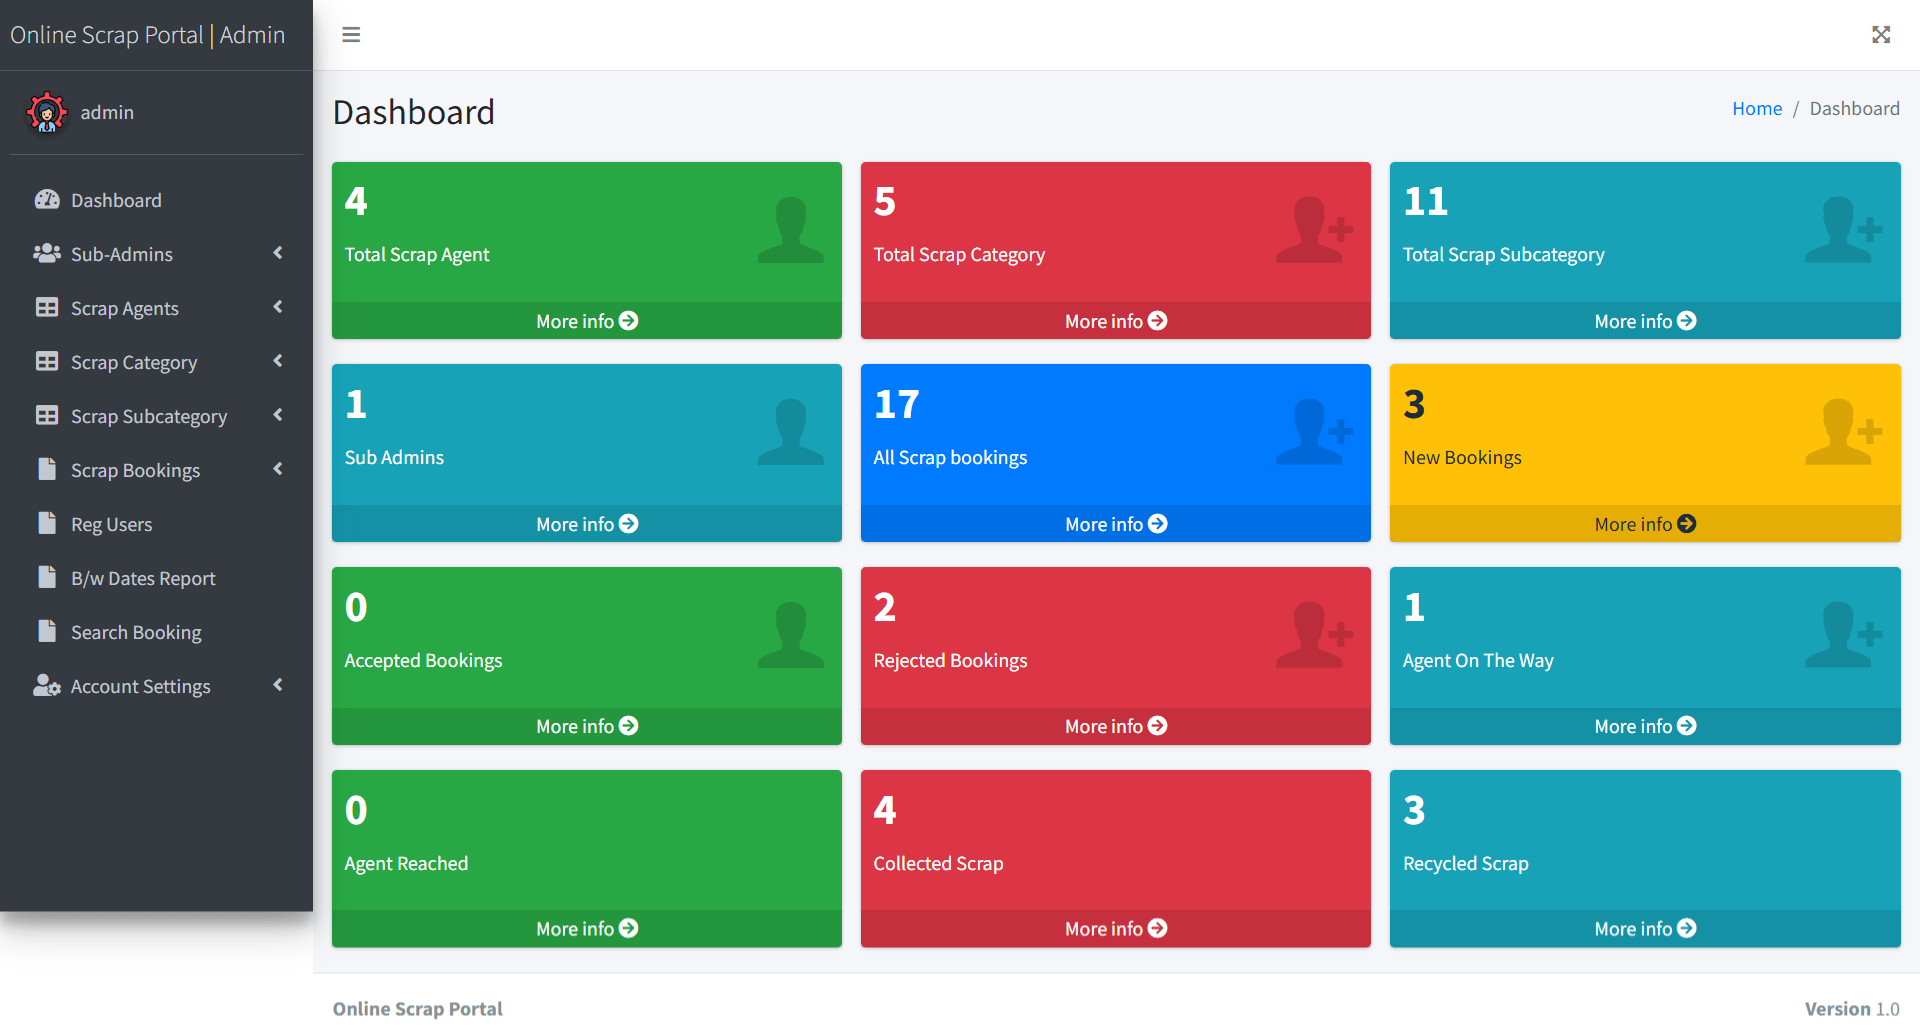Expand the Scrap Subcategory submenu arrow

coord(278,416)
